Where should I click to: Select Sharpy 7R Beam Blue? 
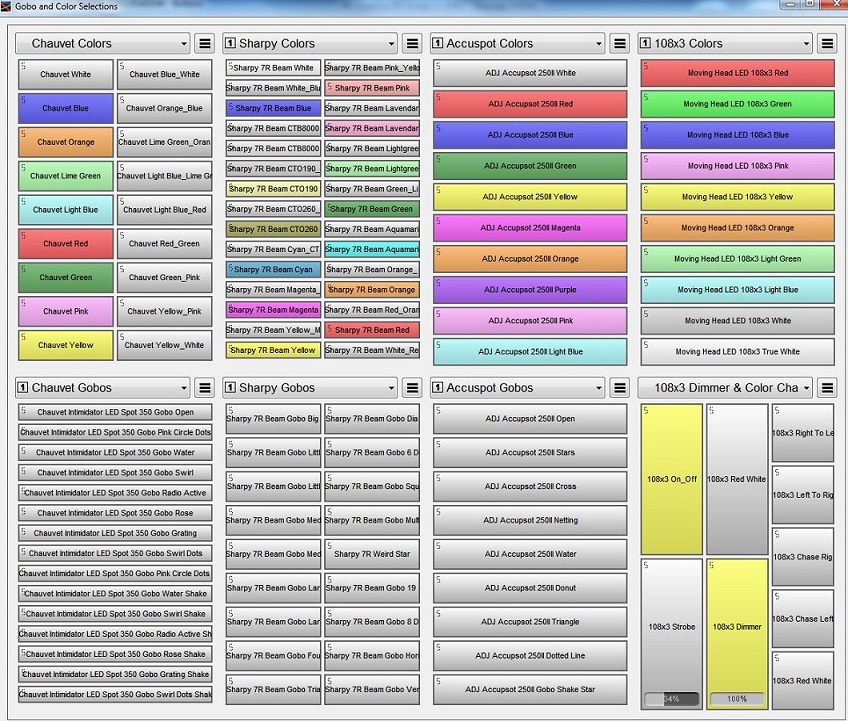point(273,108)
